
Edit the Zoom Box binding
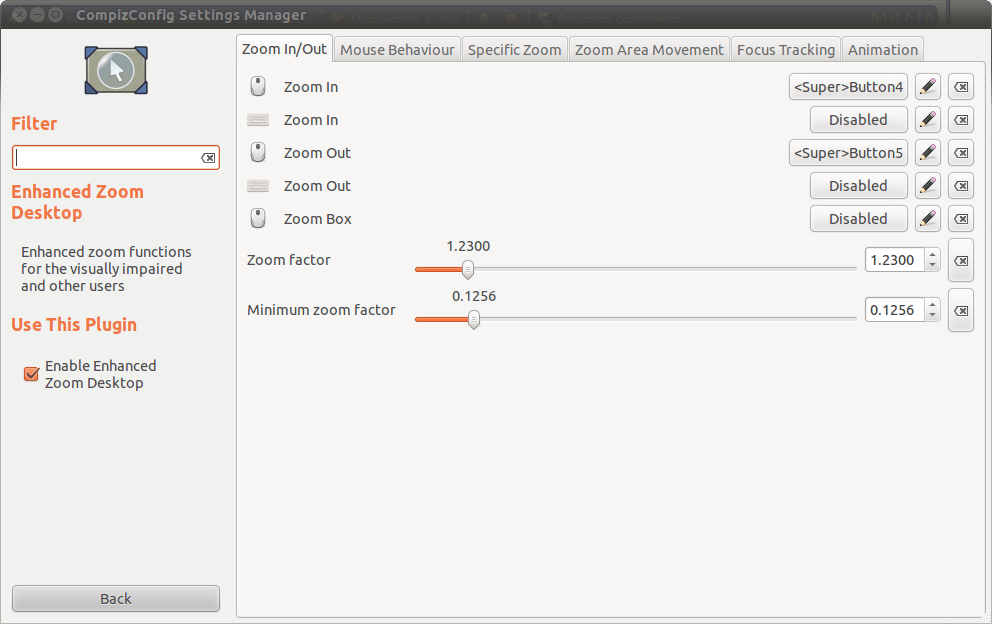point(927,218)
